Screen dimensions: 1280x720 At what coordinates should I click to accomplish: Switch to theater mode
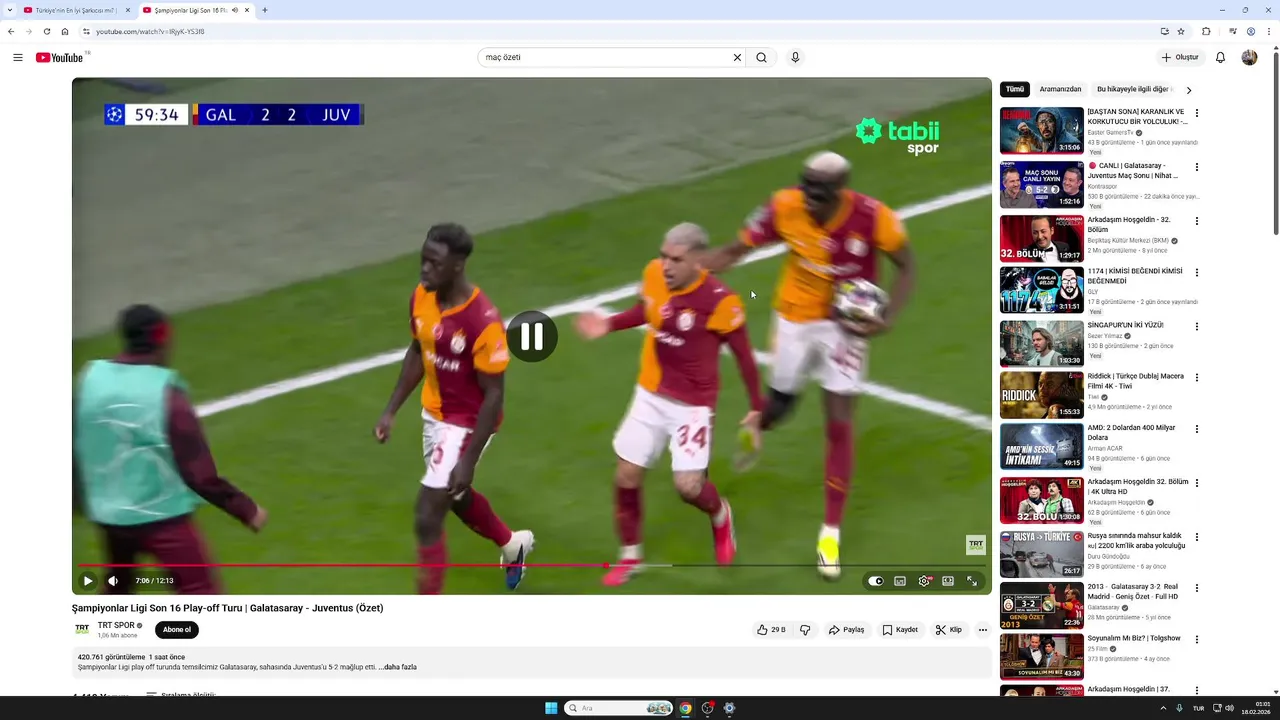point(948,580)
